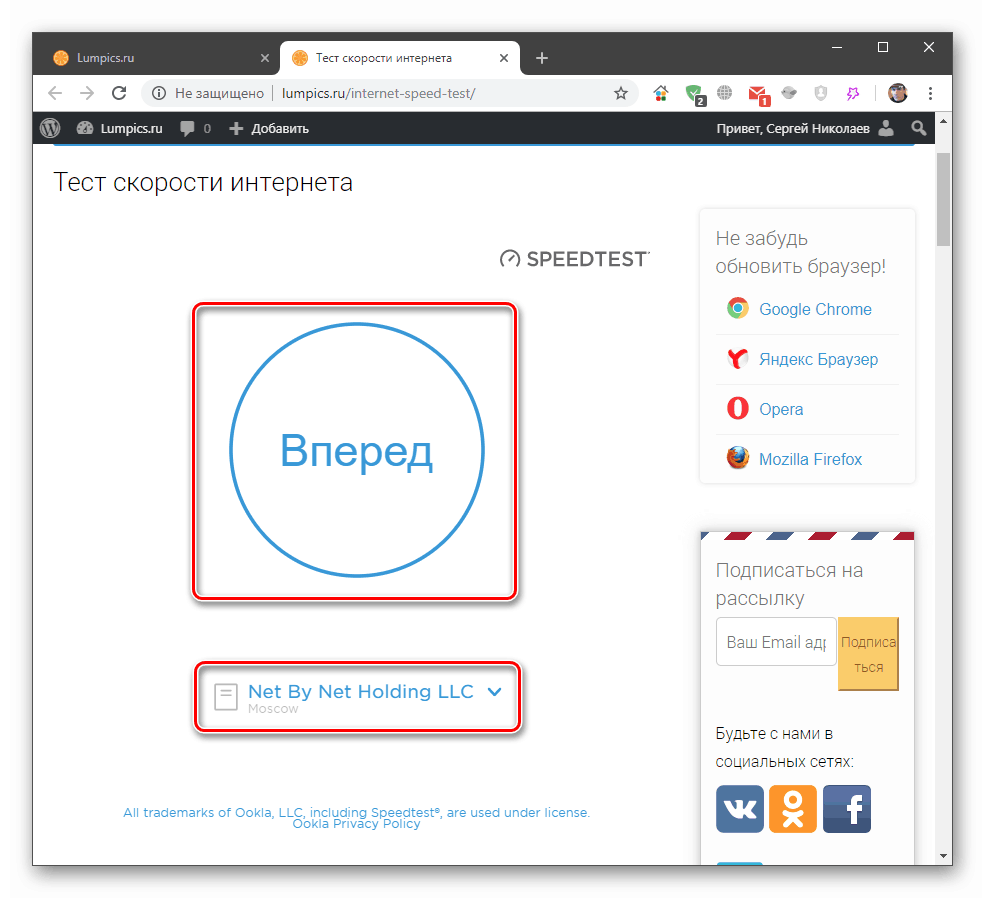This screenshot has height=898, width=985.
Task: Click the "Добавить" item in admin bar
Action: 269,128
